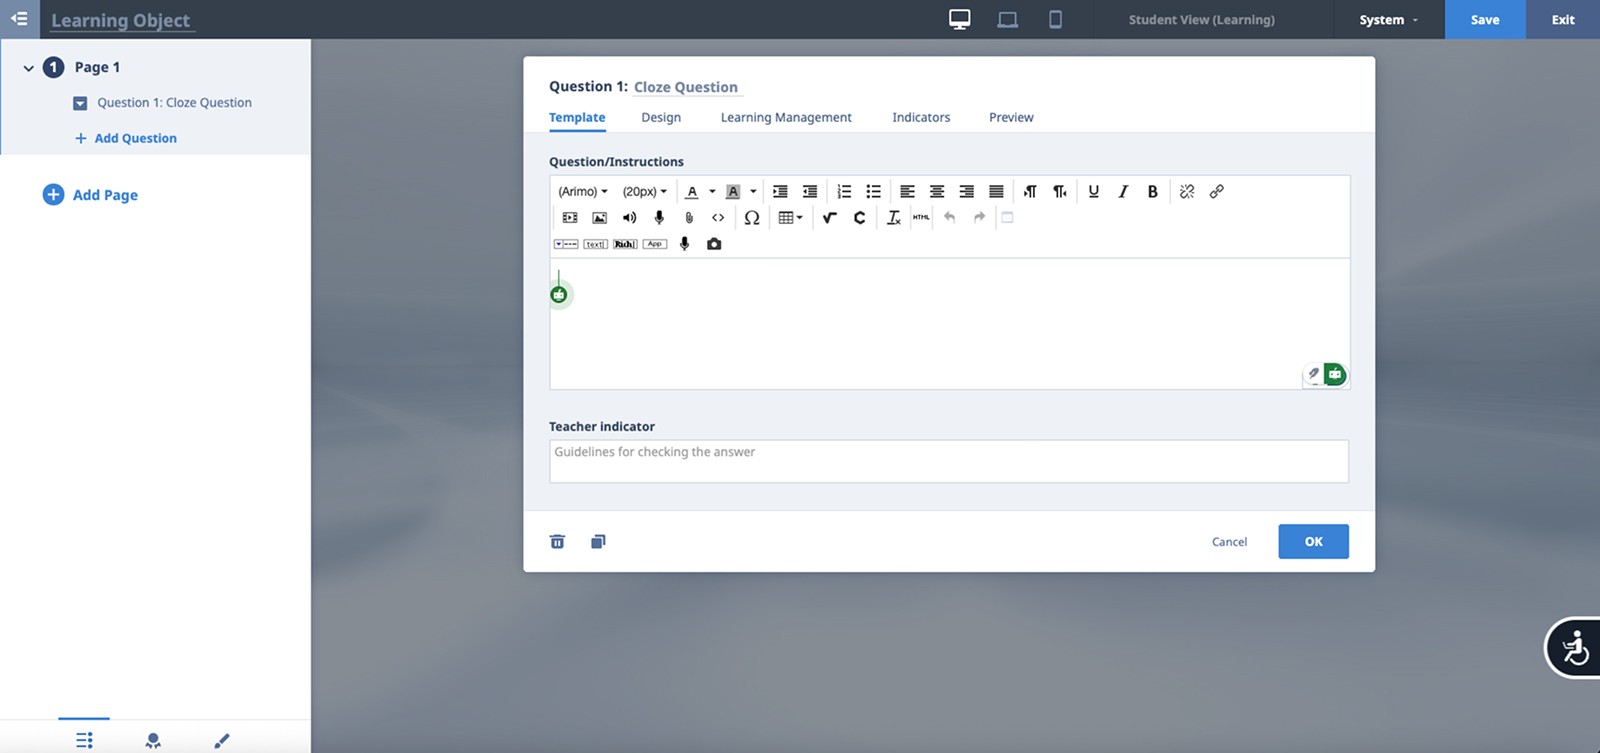Insert a special character (Omega)
Screen dimensions: 1600x753
(752, 217)
